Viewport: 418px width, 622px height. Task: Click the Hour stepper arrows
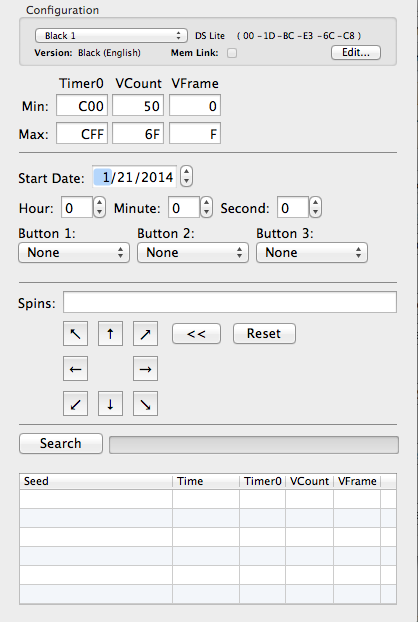pyautogui.click(x=99, y=207)
